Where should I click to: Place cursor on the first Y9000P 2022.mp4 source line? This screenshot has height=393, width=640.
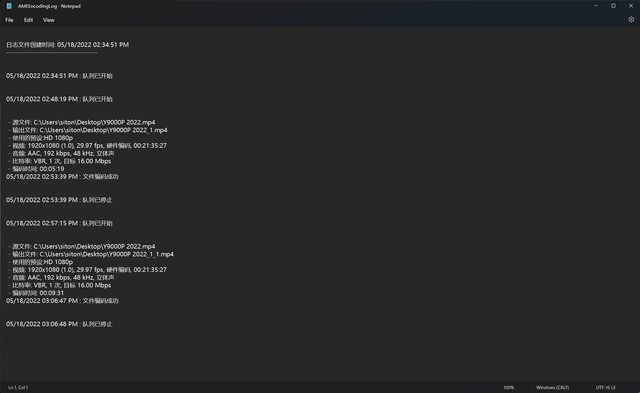(x=82, y=122)
